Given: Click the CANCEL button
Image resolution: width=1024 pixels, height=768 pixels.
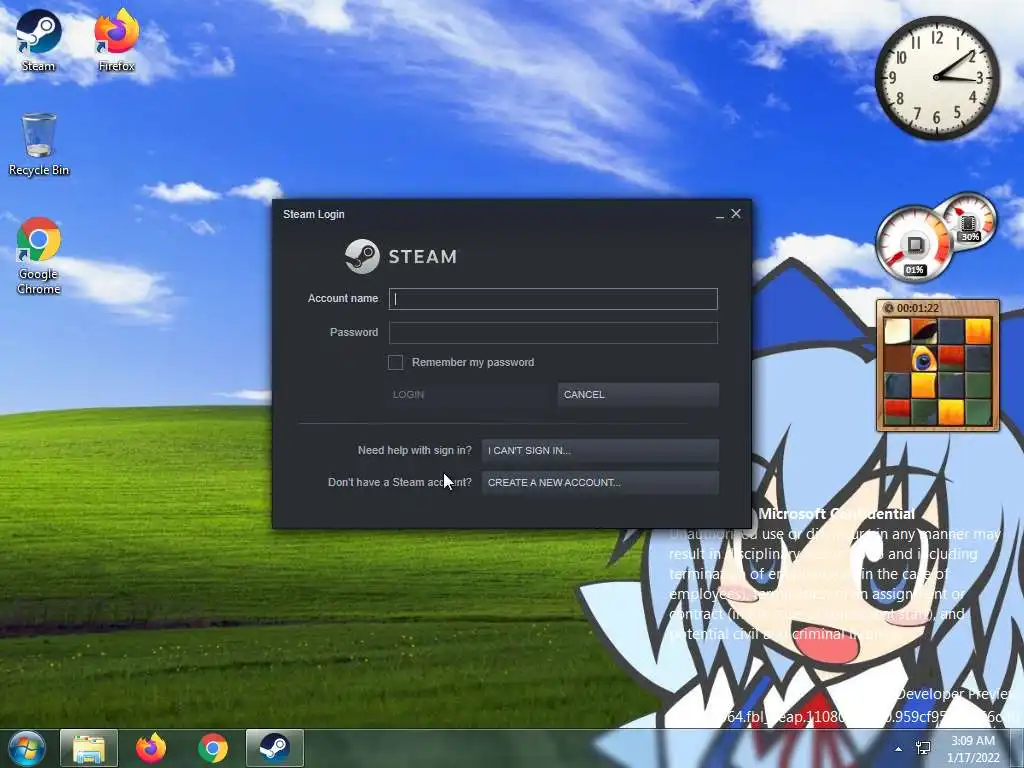Looking at the screenshot, I should [x=638, y=394].
